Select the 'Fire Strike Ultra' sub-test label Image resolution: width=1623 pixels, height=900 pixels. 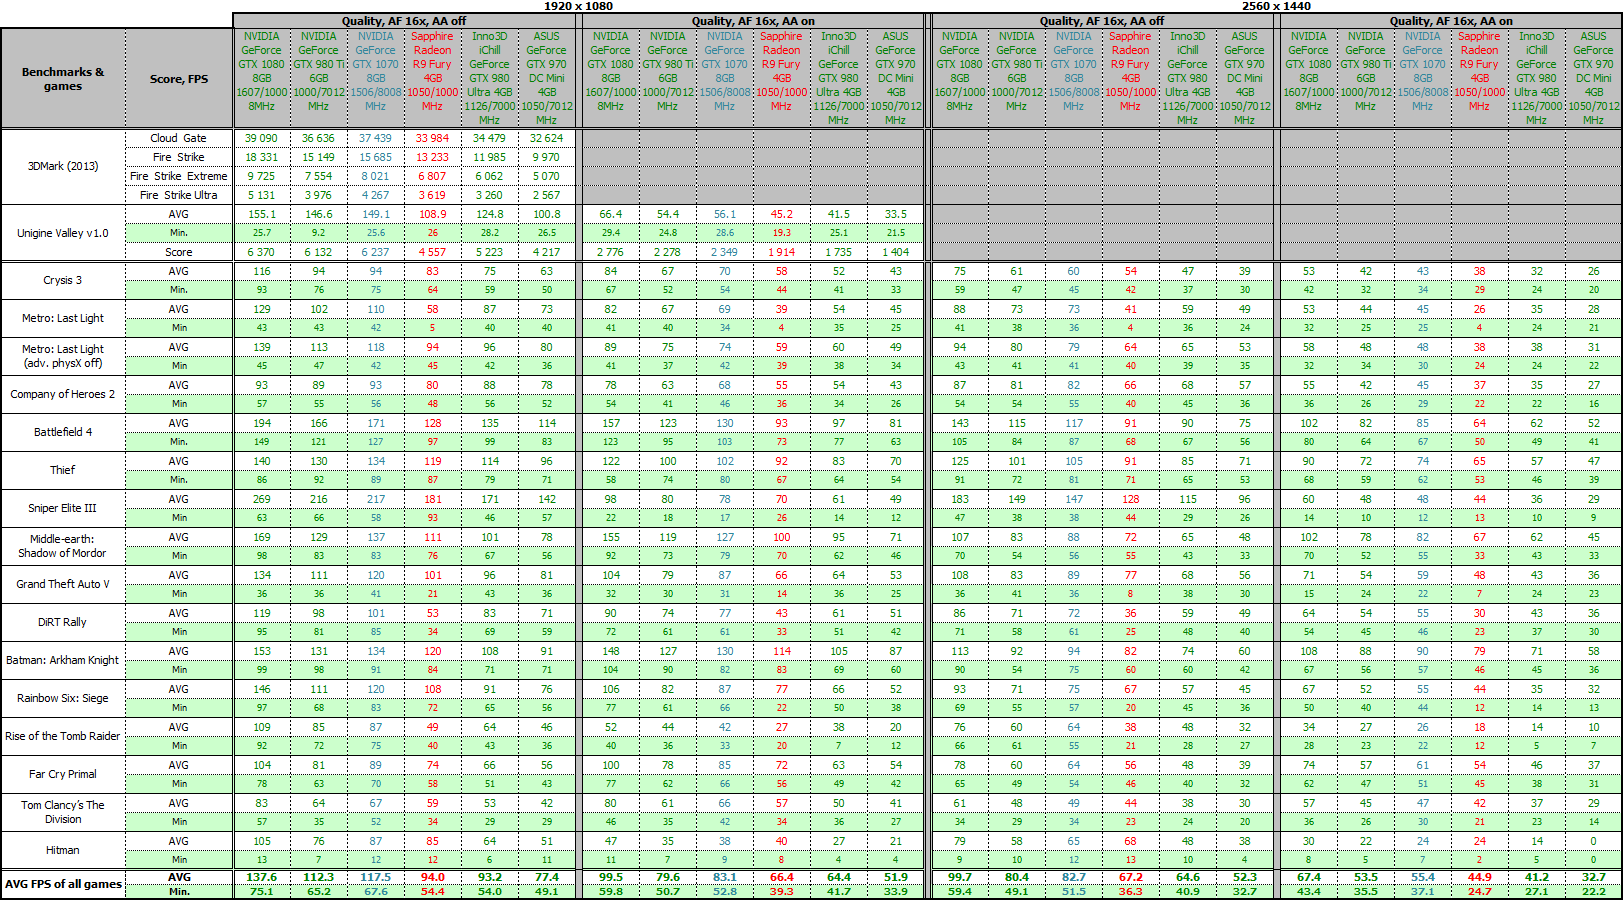[179, 195]
